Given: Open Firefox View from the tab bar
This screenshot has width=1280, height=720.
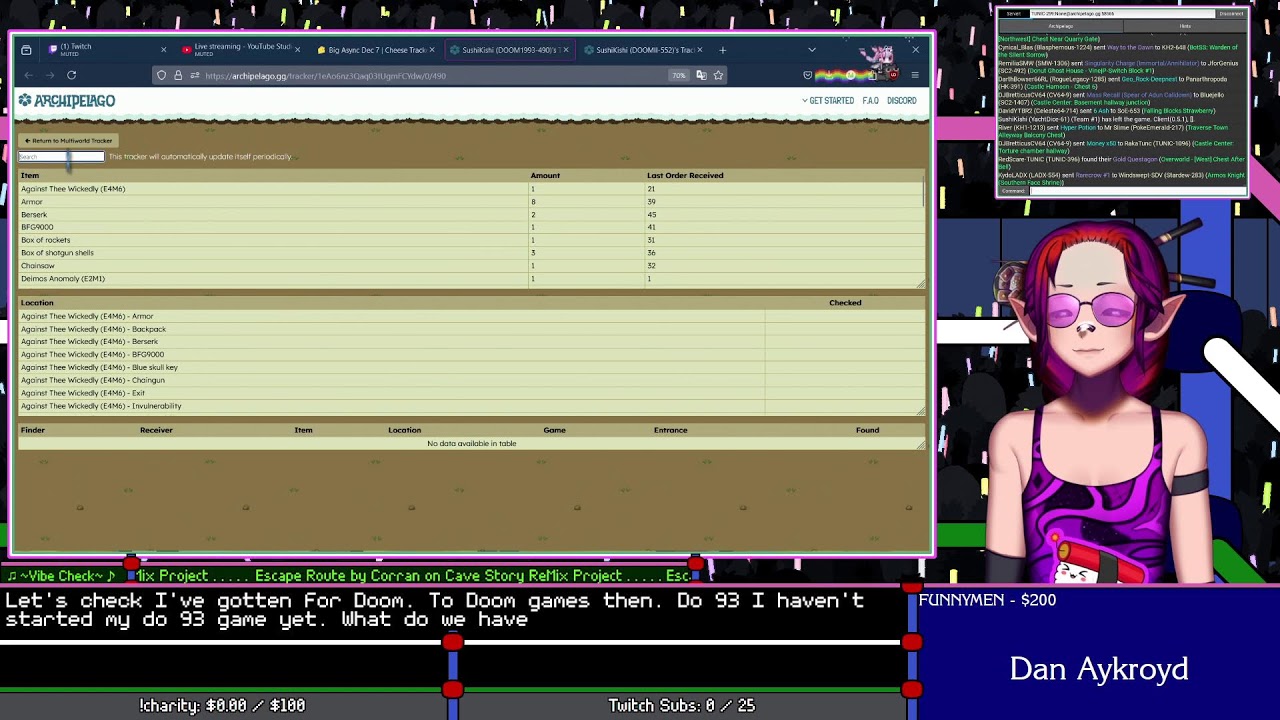Looking at the screenshot, I should pos(26,50).
